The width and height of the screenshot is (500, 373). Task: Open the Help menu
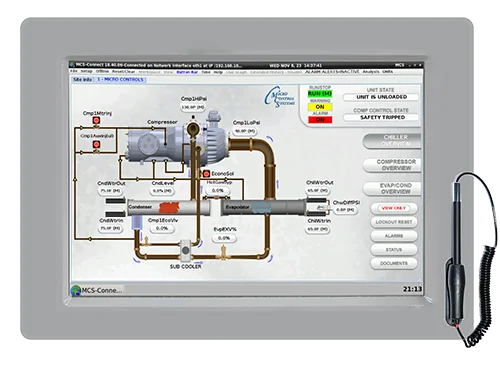tap(218, 72)
